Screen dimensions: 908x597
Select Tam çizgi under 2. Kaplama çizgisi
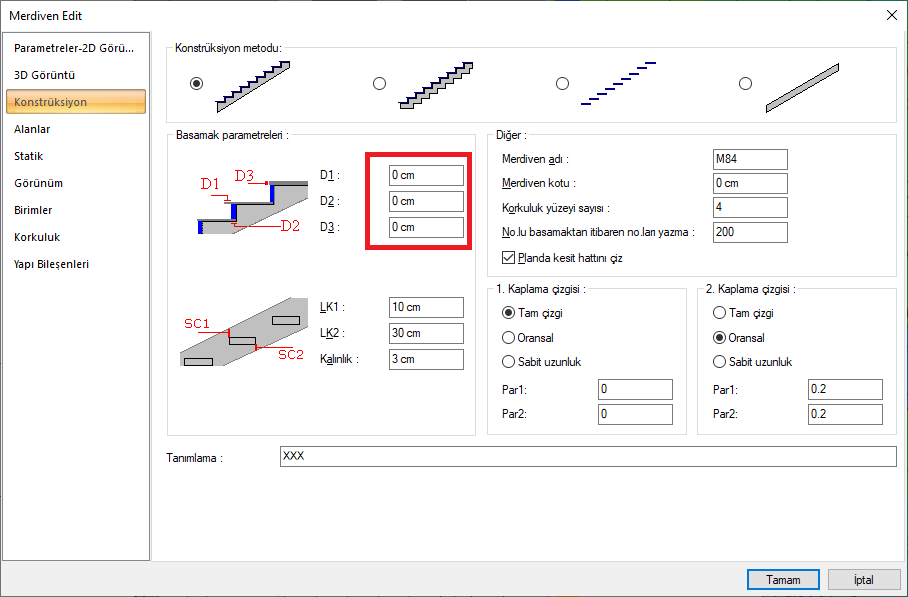(x=719, y=313)
